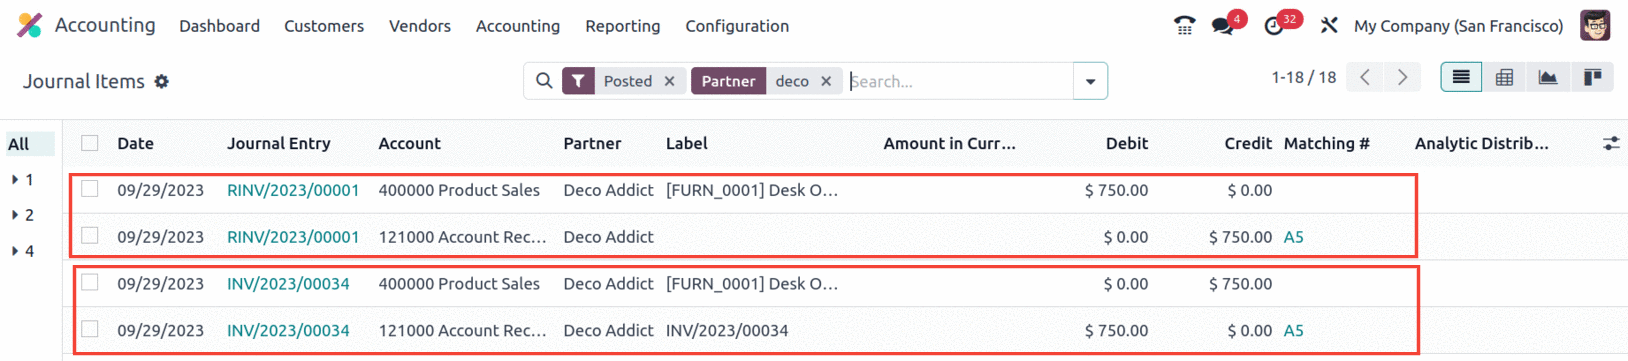Open search options dropdown arrow
Screen dimensions: 1628x361
point(1090,81)
